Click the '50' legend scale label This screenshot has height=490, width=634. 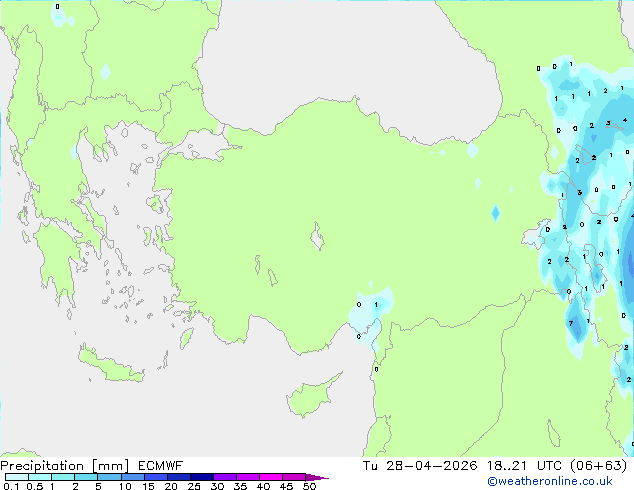coord(309,486)
